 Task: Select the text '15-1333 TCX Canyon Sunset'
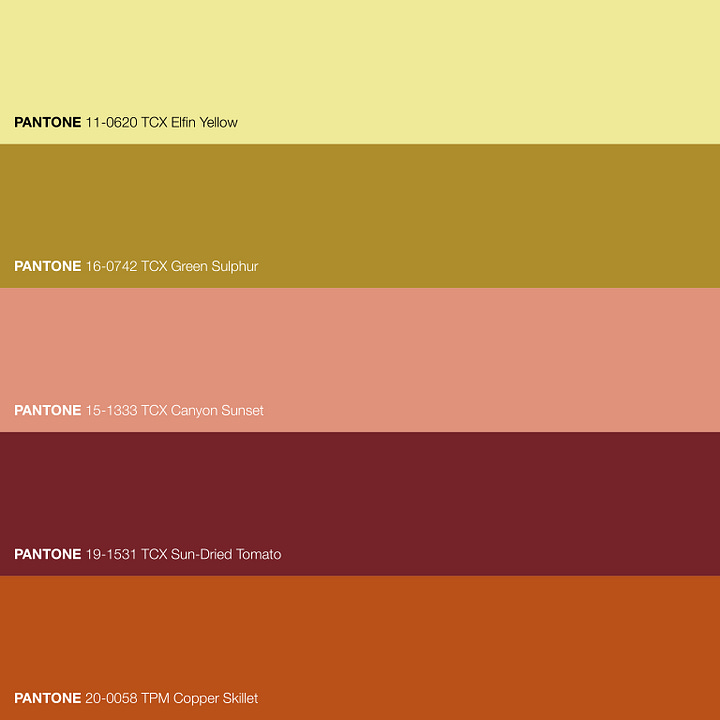point(174,411)
